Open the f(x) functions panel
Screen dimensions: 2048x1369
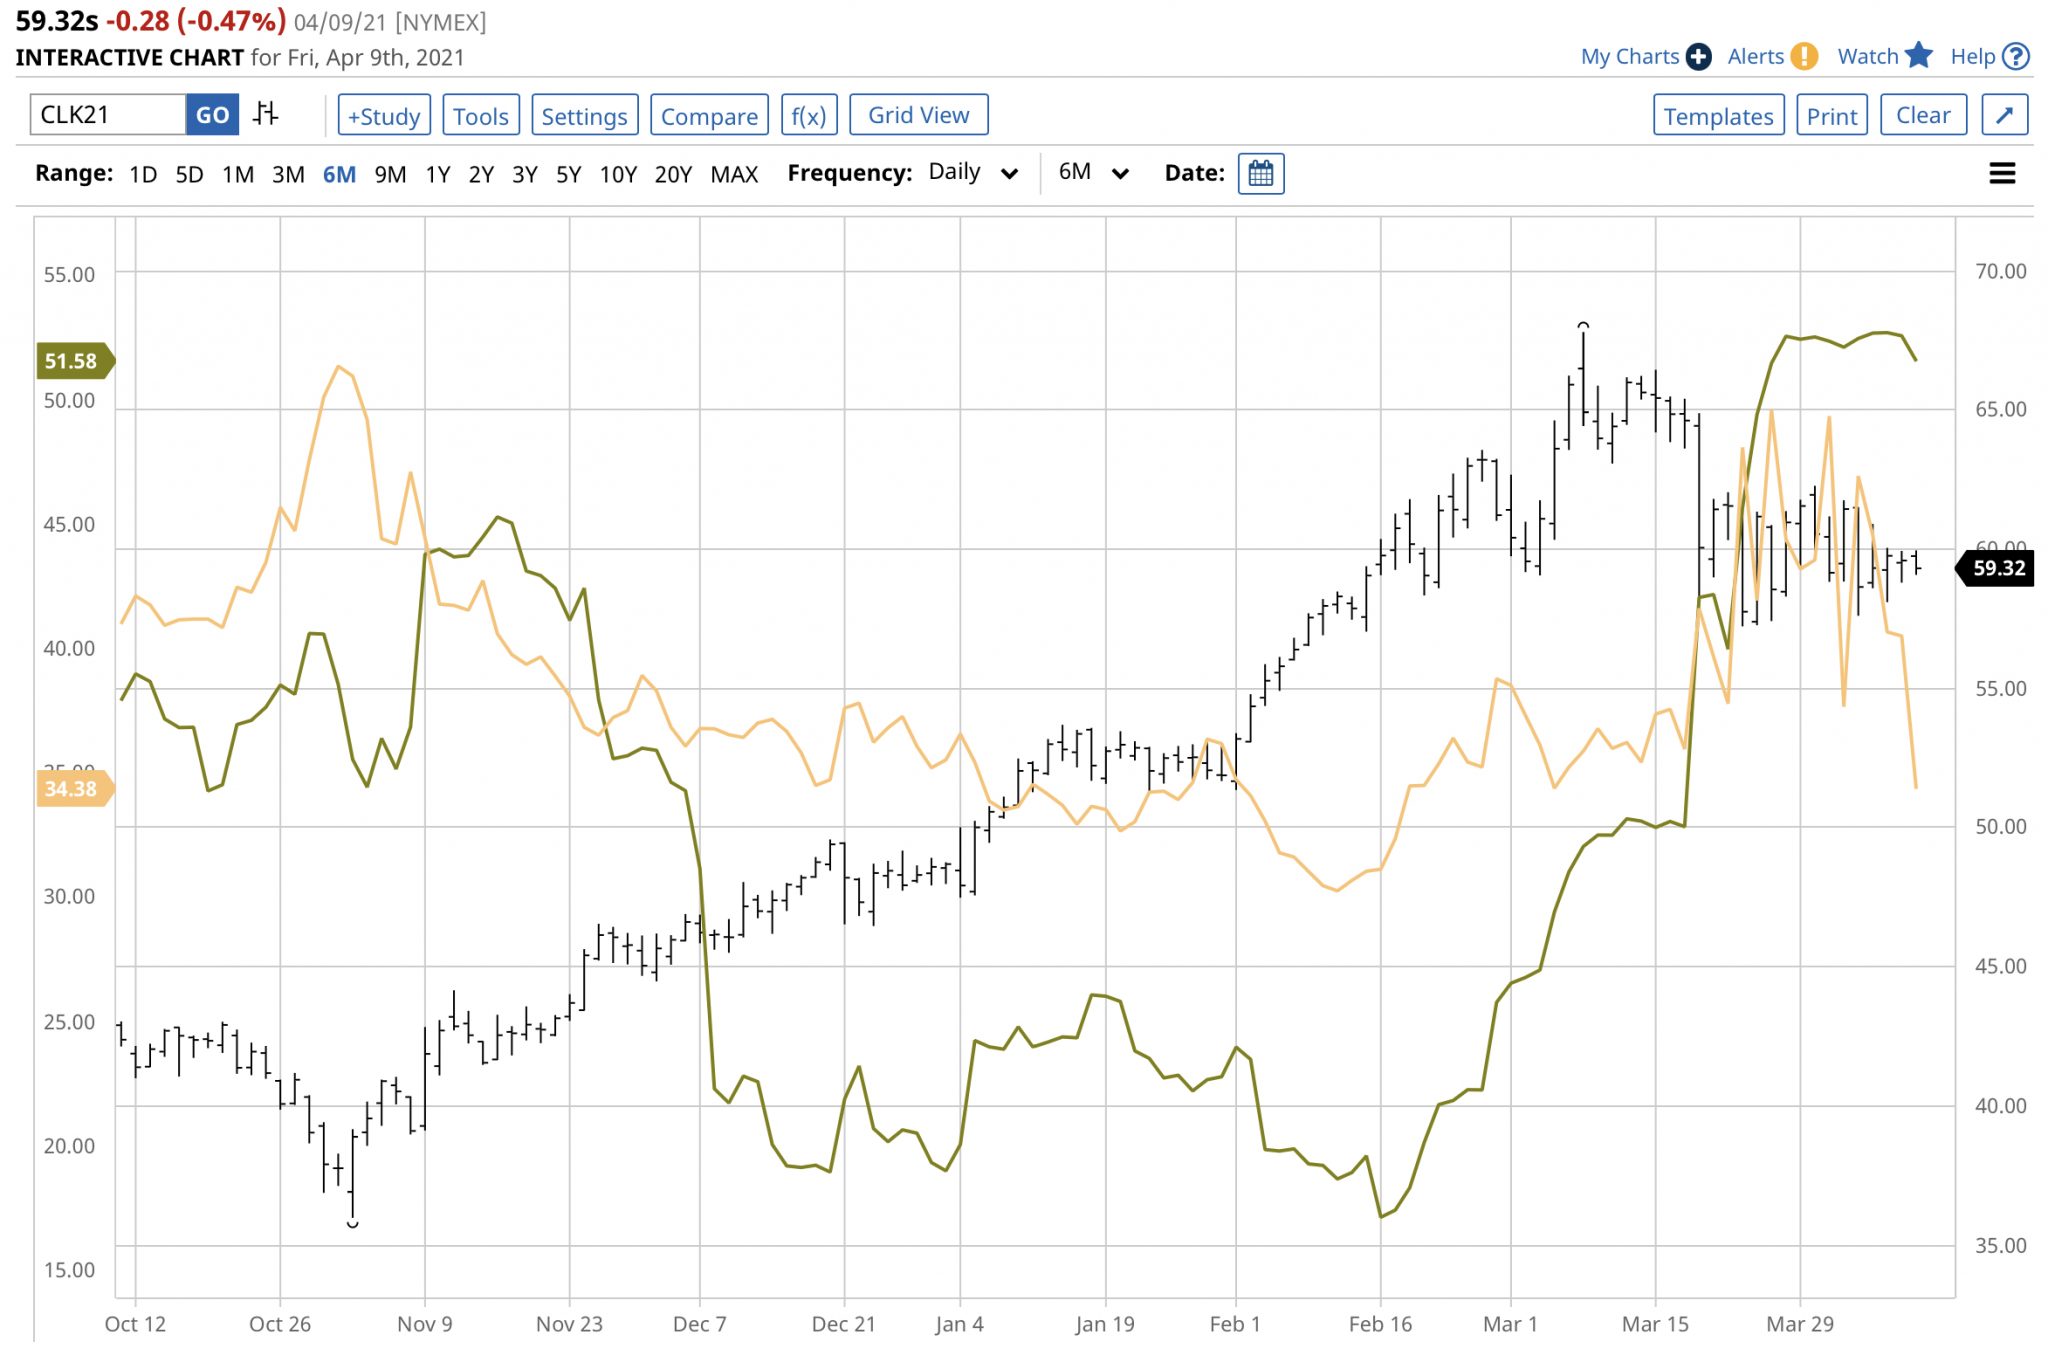(810, 114)
